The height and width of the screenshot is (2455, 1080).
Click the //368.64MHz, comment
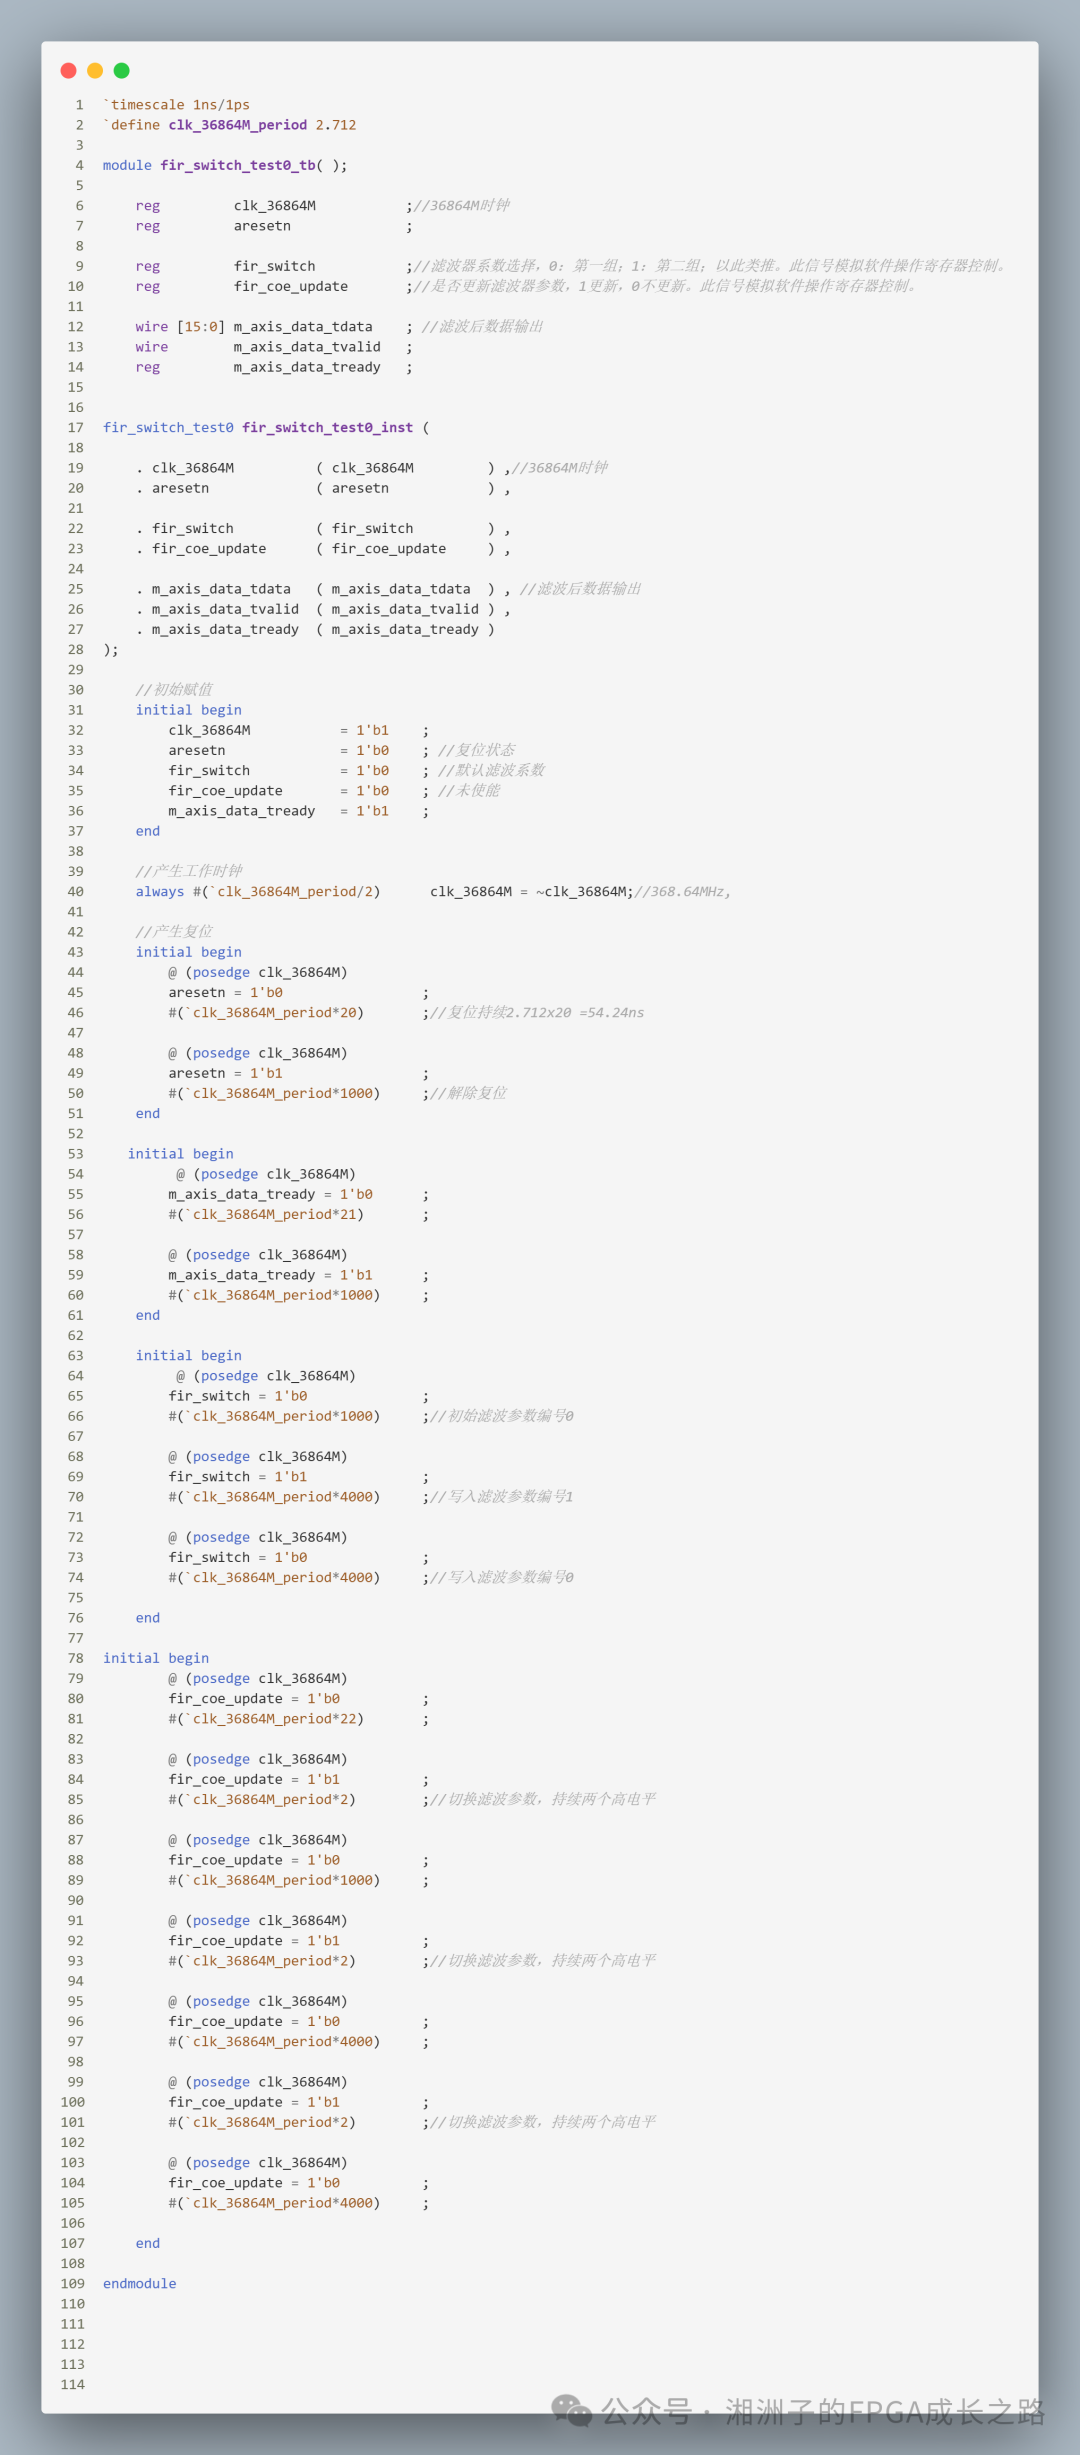[683, 892]
